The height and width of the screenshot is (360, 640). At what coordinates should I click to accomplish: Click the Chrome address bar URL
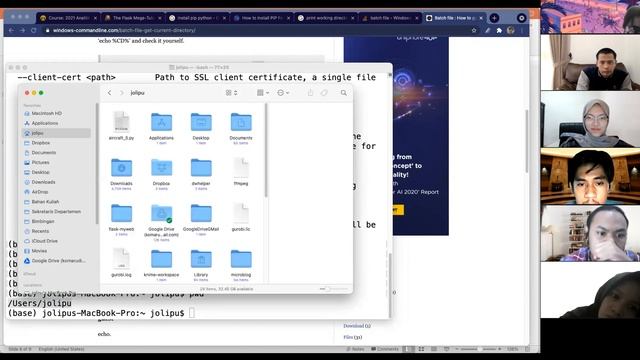(x=124, y=30)
